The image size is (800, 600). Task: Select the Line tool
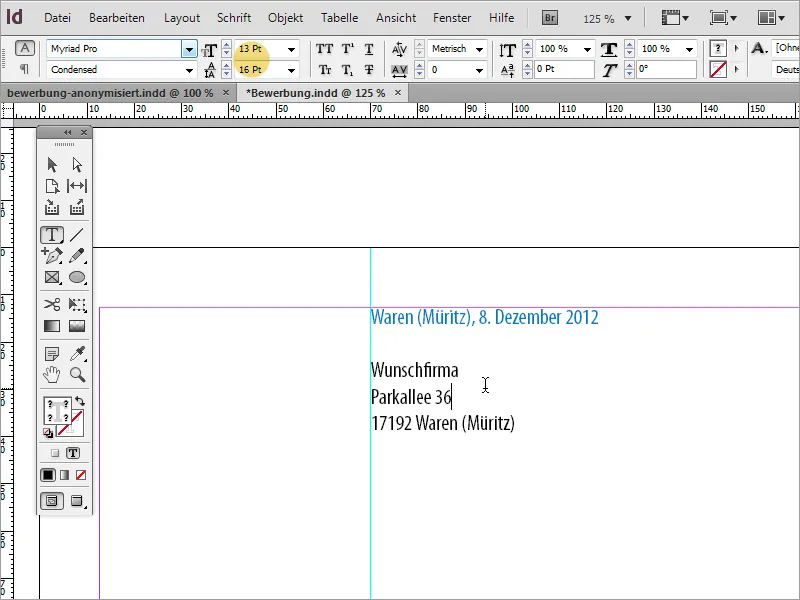77,235
